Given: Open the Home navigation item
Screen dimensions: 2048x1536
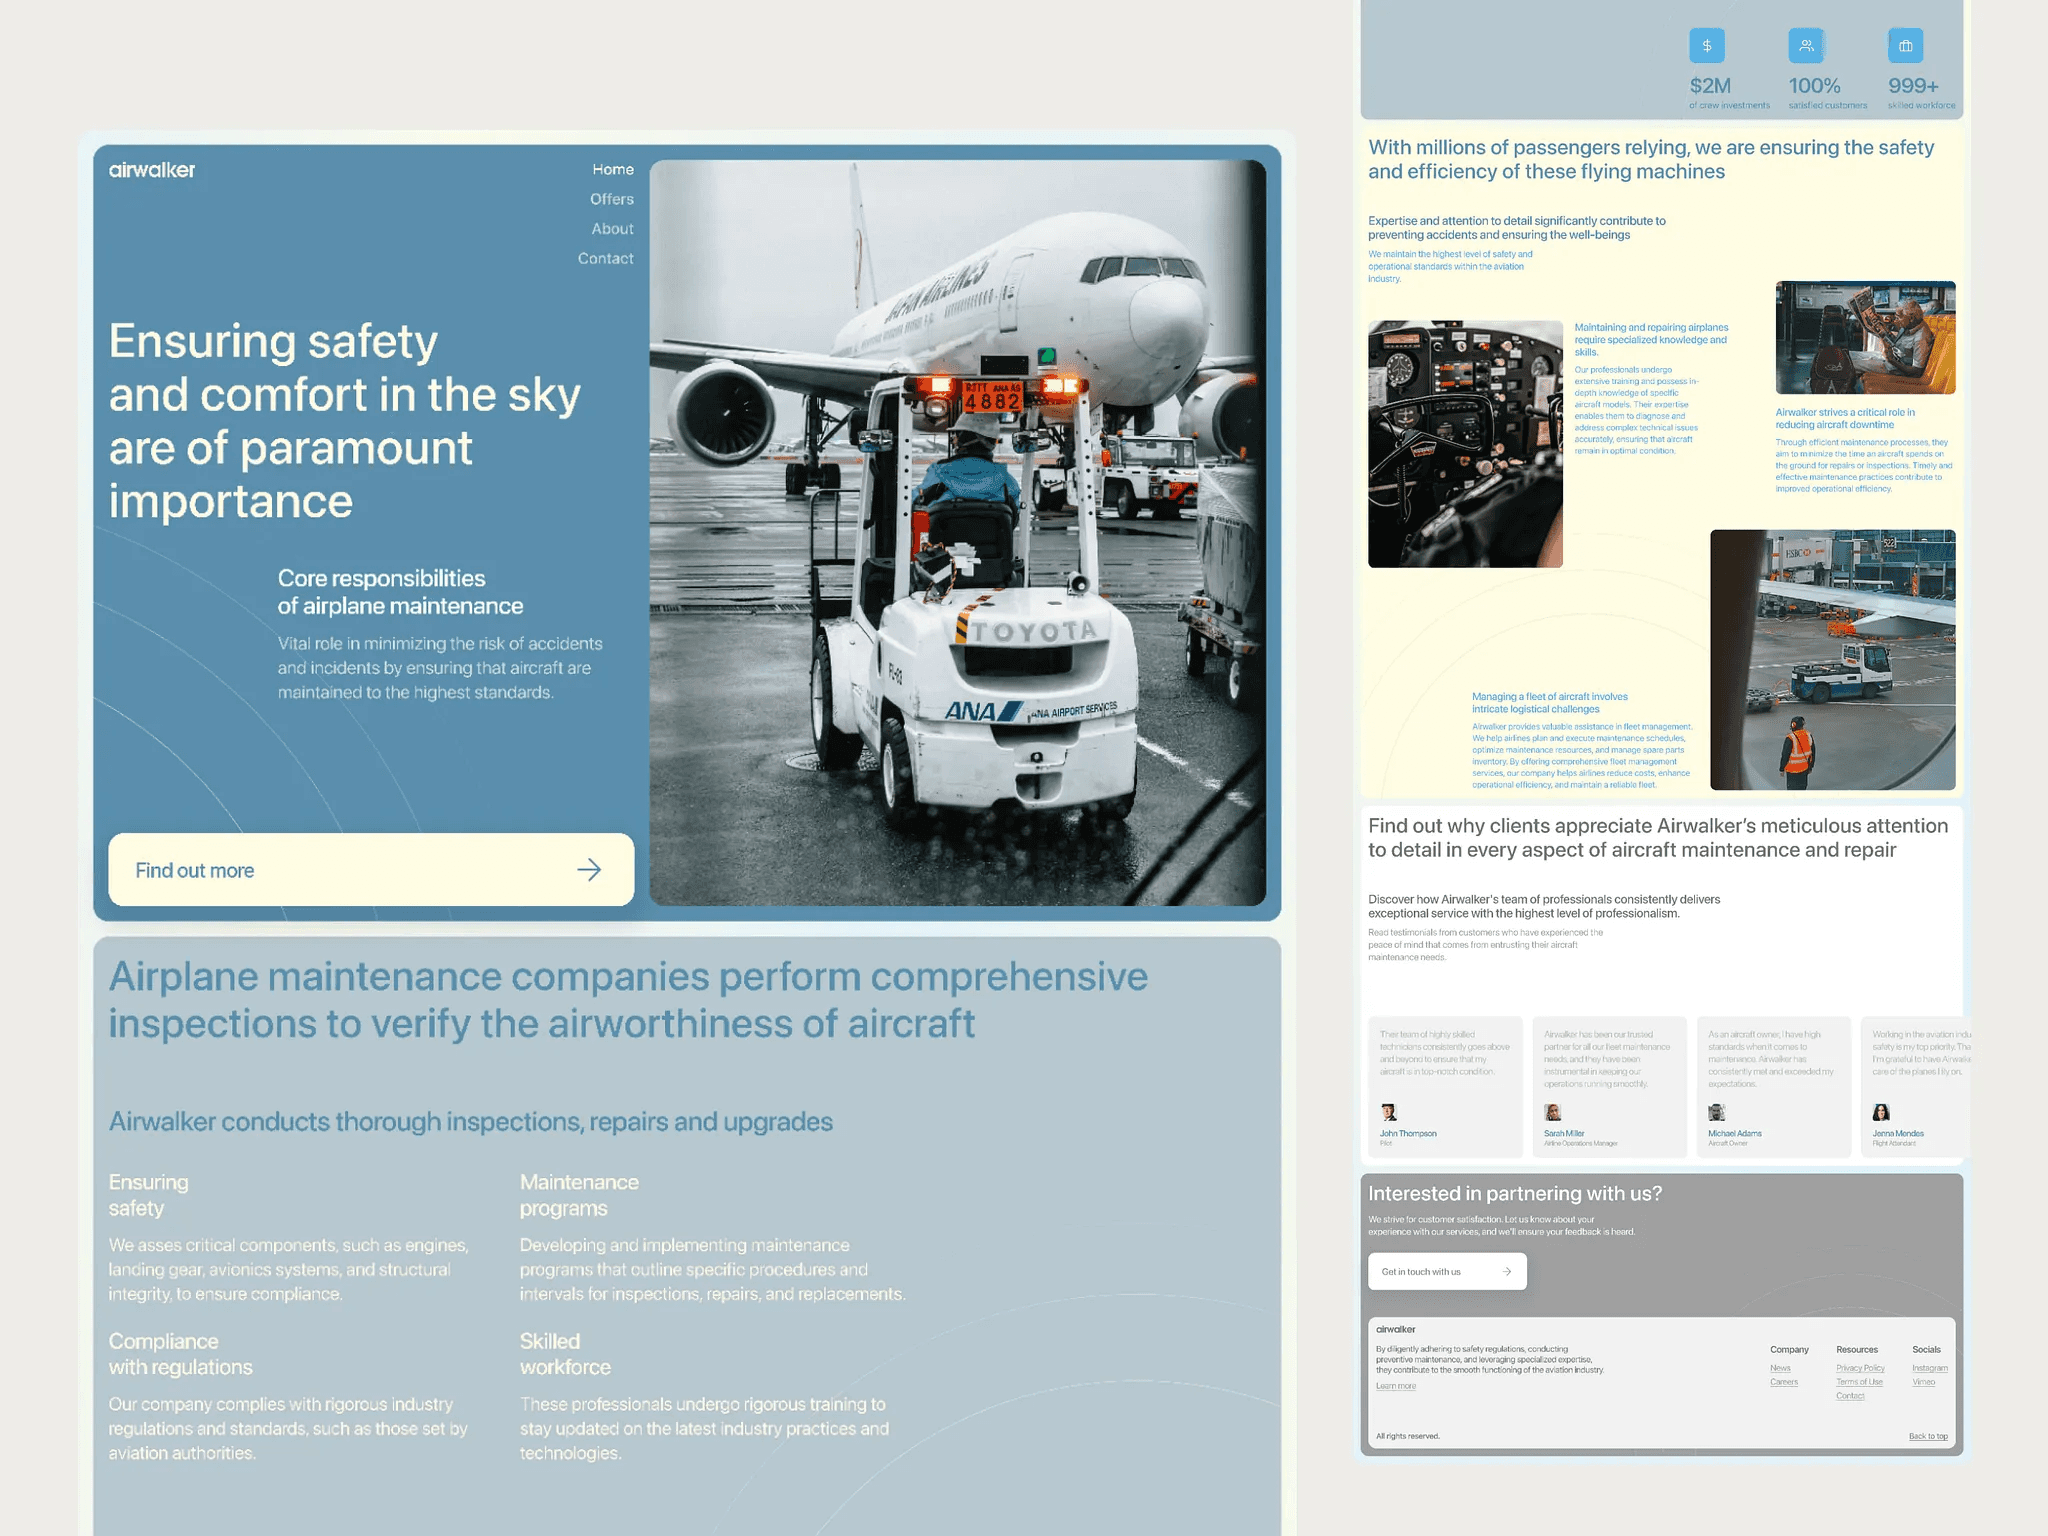Looking at the screenshot, I should [x=612, y=170].
